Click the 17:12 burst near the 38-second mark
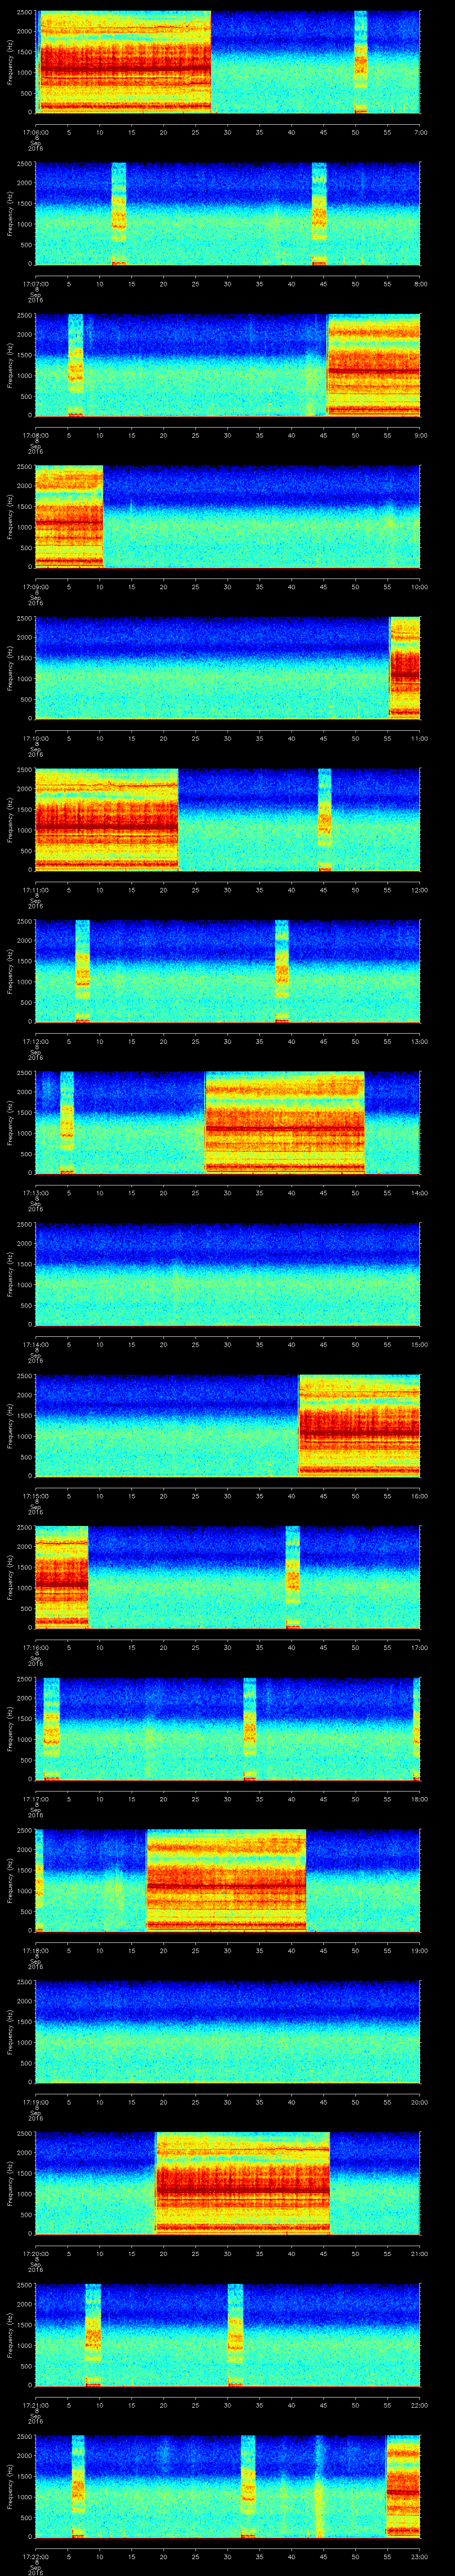Image resolution: width=455 pixels, height=2576 pixels. (x=282, y=970)
